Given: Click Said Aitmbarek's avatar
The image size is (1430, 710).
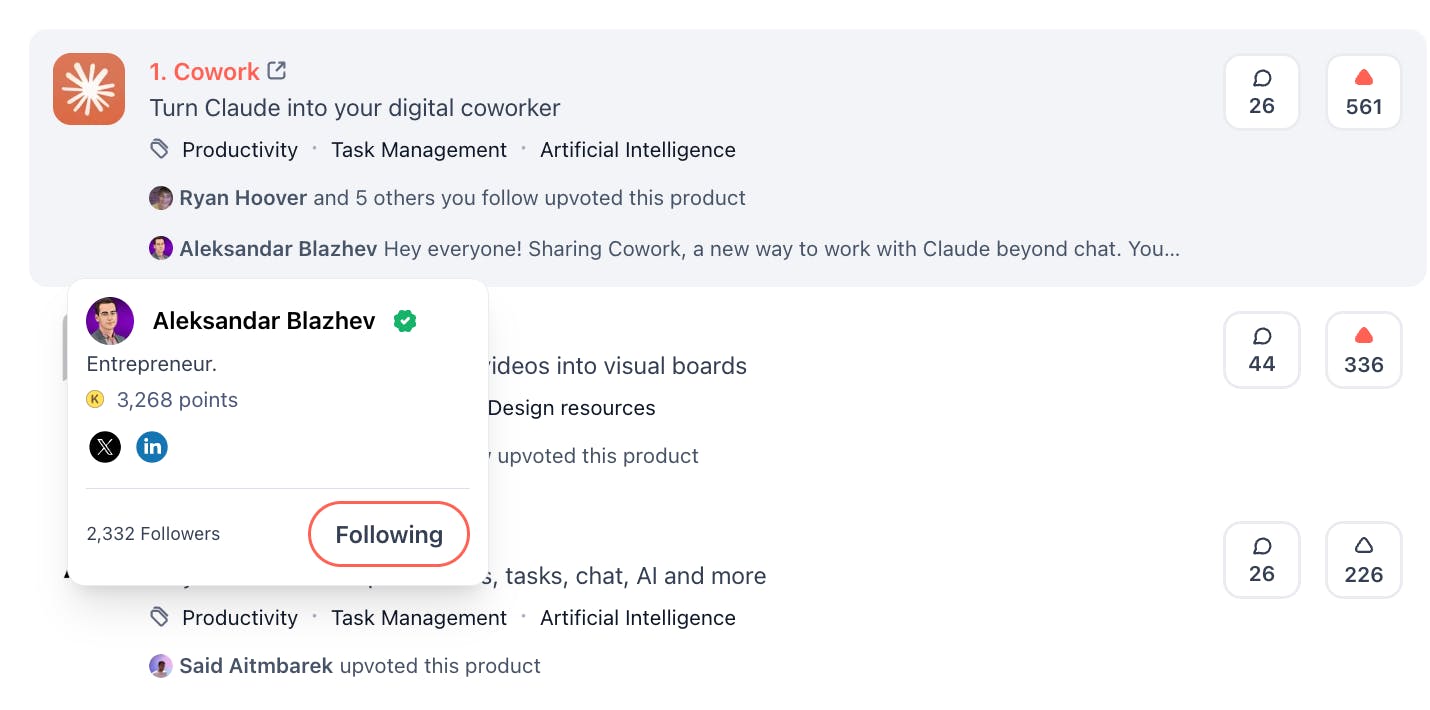Looking at the screenshot, I should tap(161, 666).
